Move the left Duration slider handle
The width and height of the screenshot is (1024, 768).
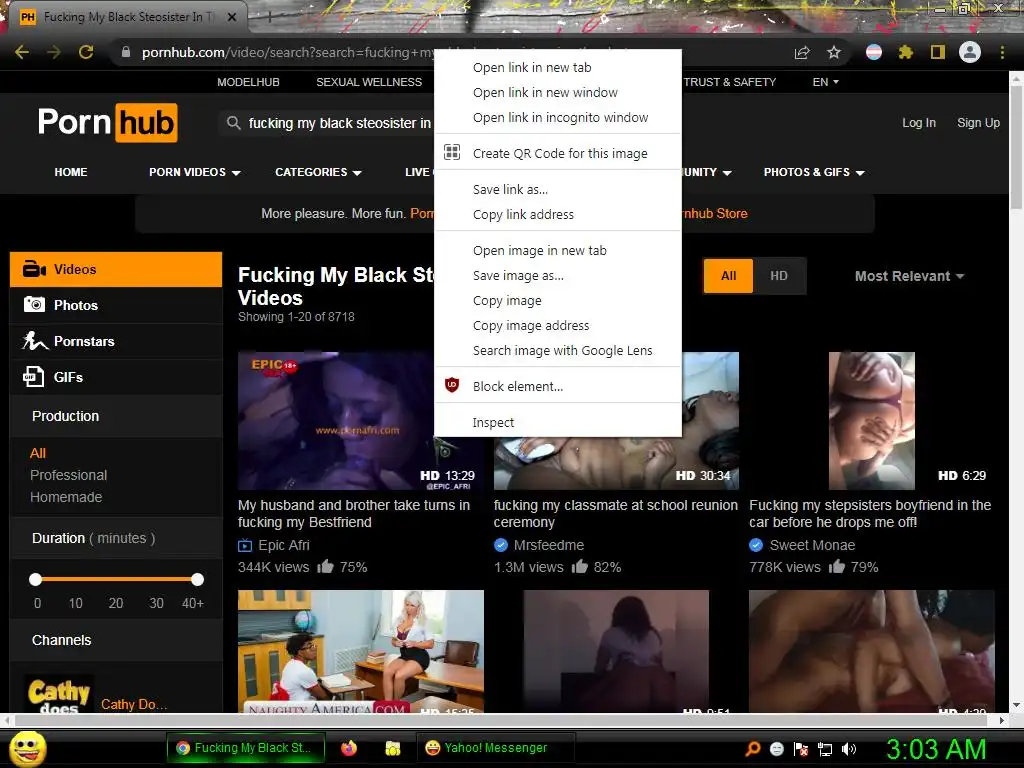tap(35, 579)
